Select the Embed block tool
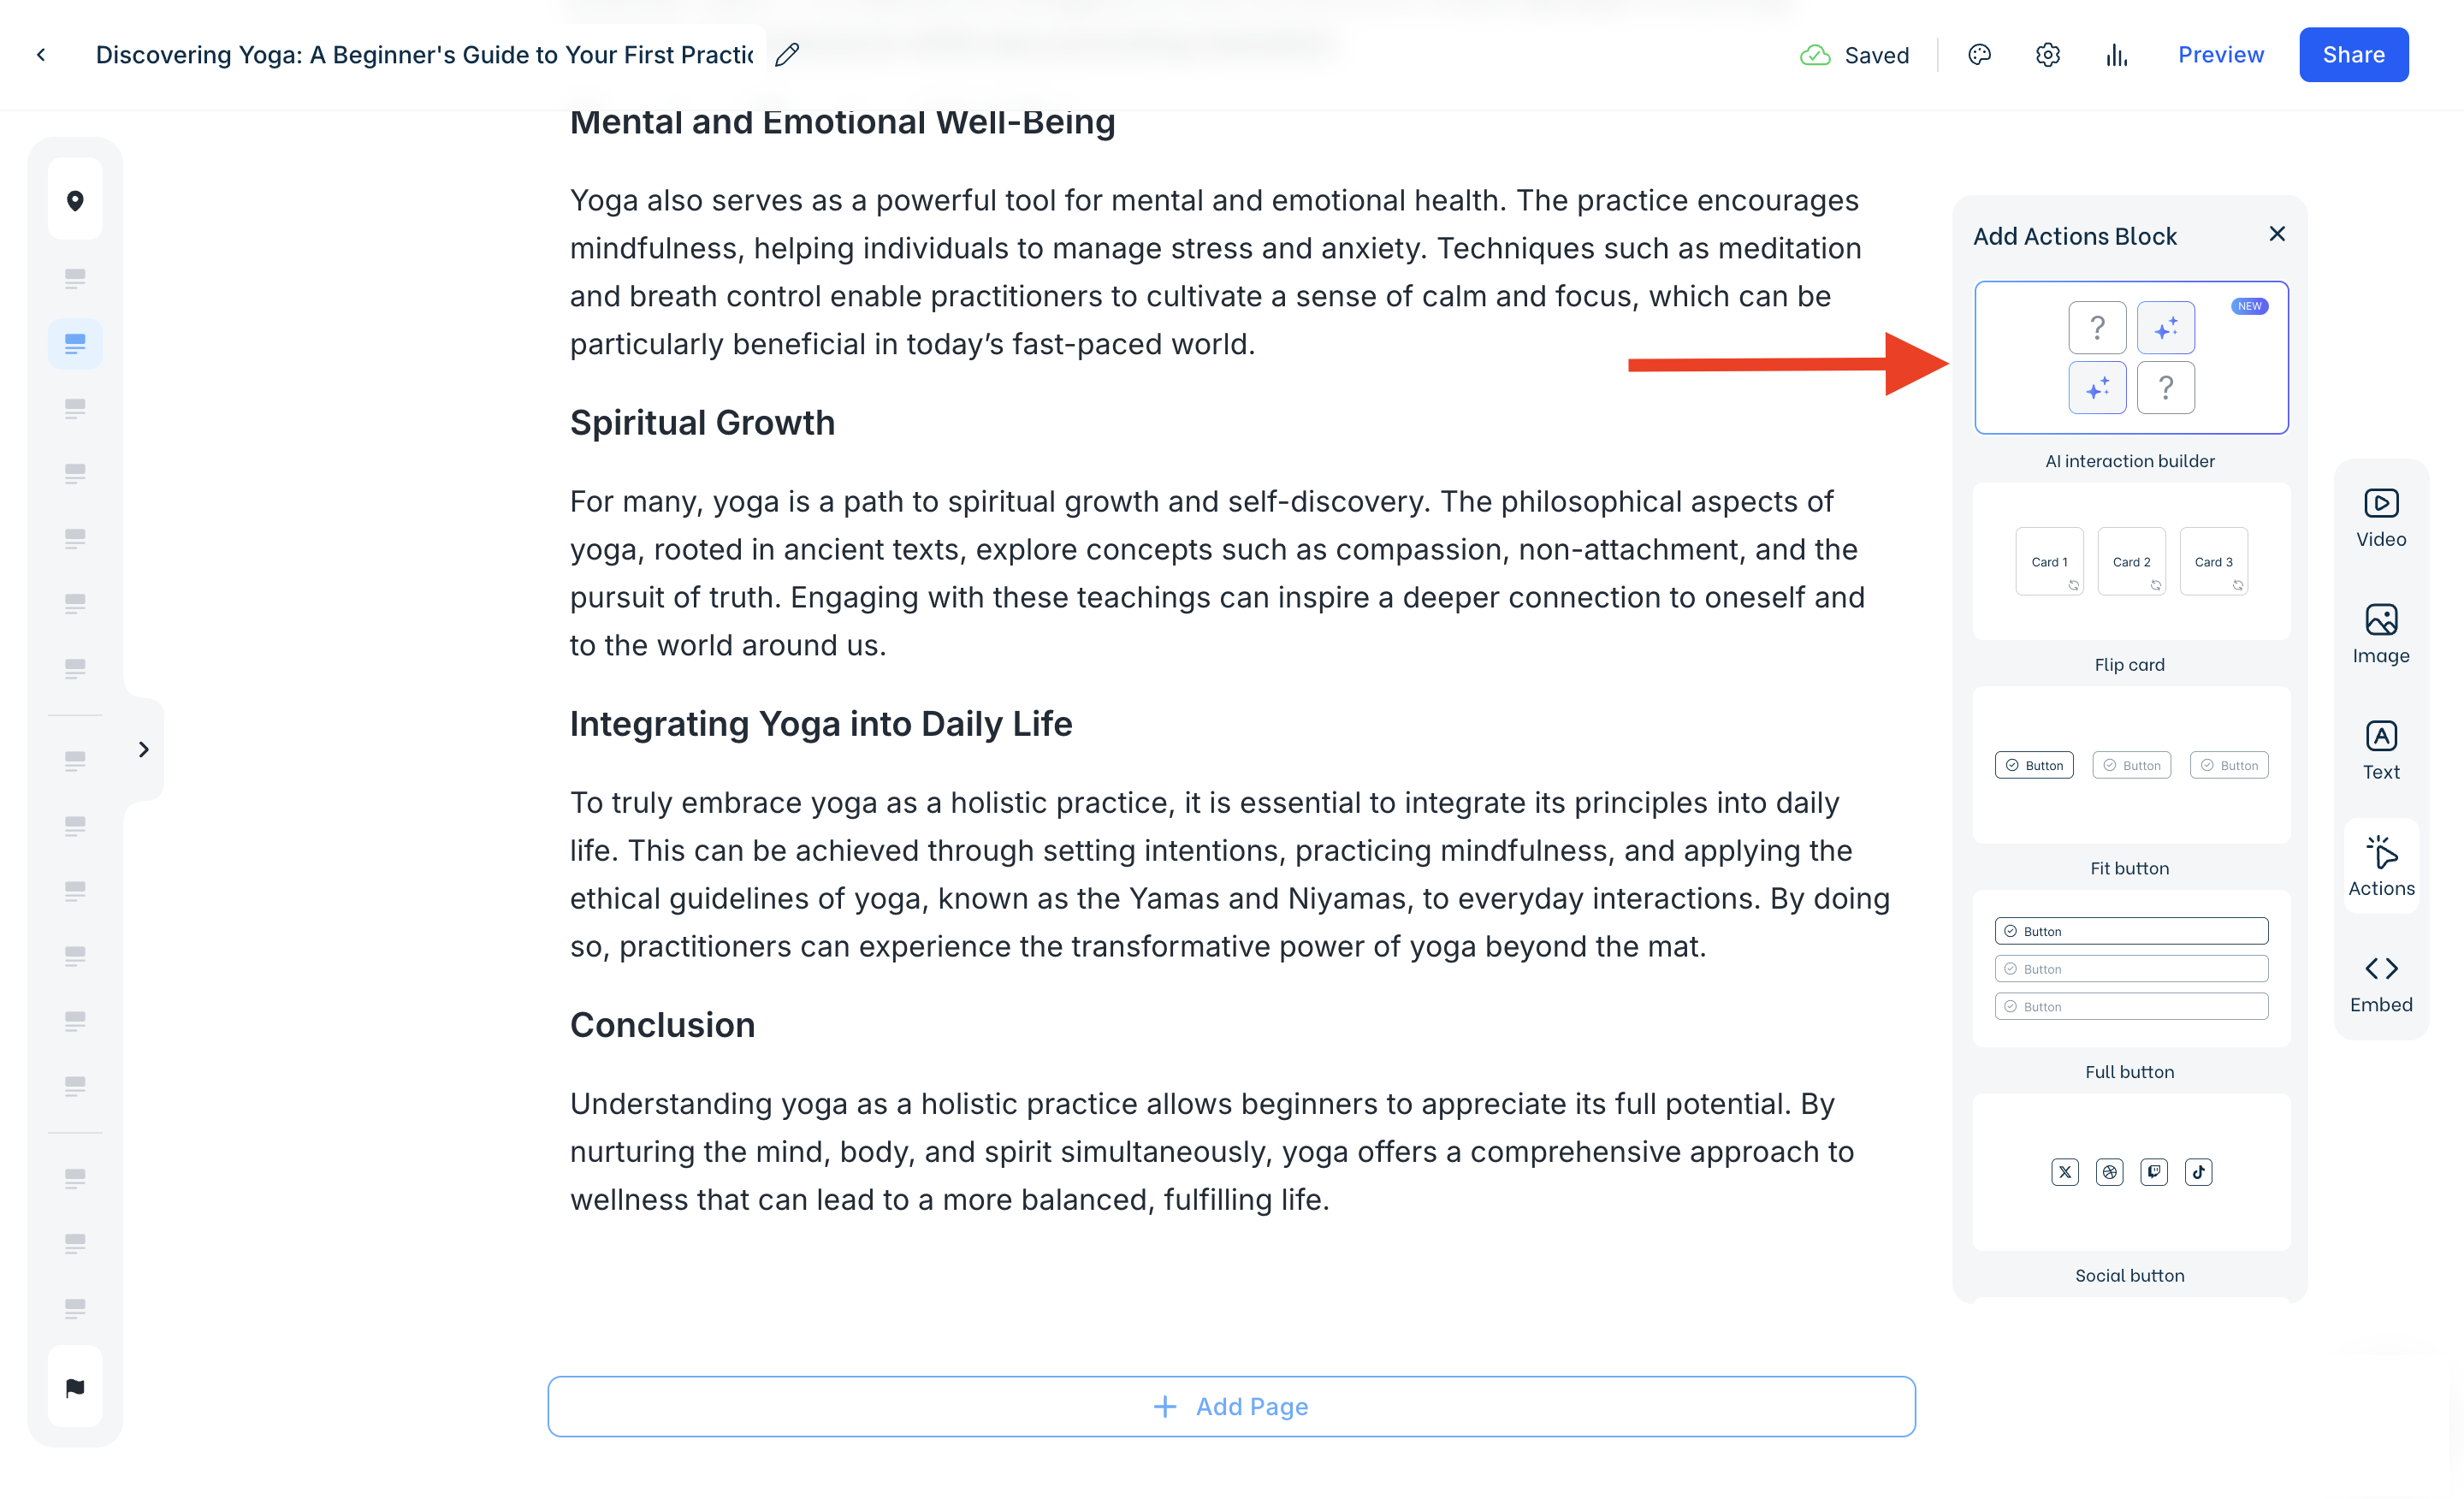 tap(2380, 983)
